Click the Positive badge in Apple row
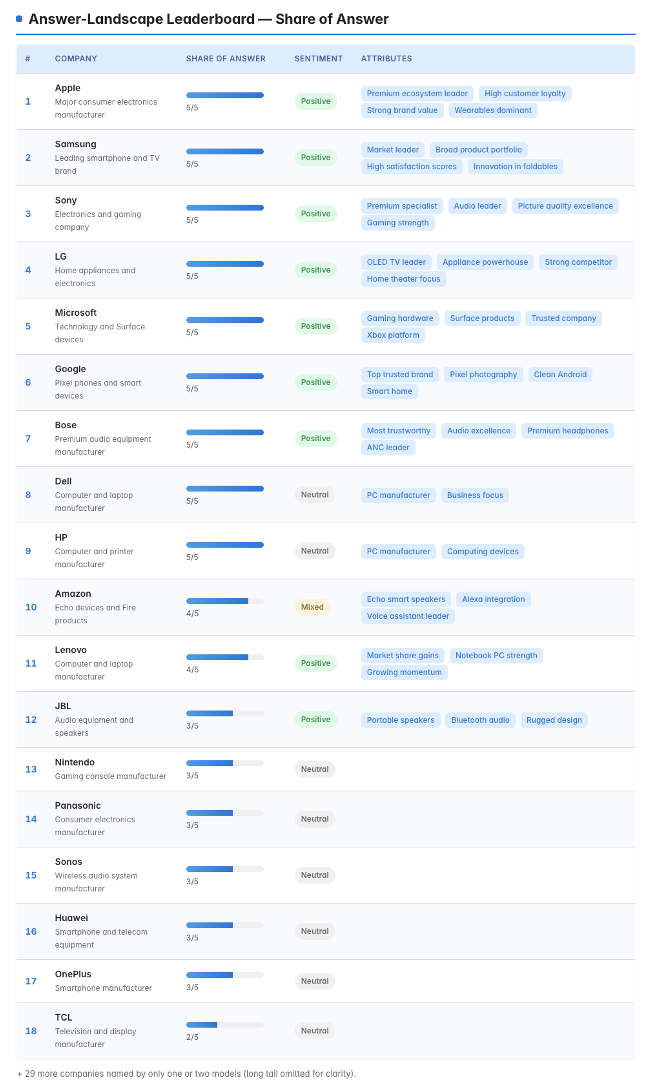 point(316,101)
